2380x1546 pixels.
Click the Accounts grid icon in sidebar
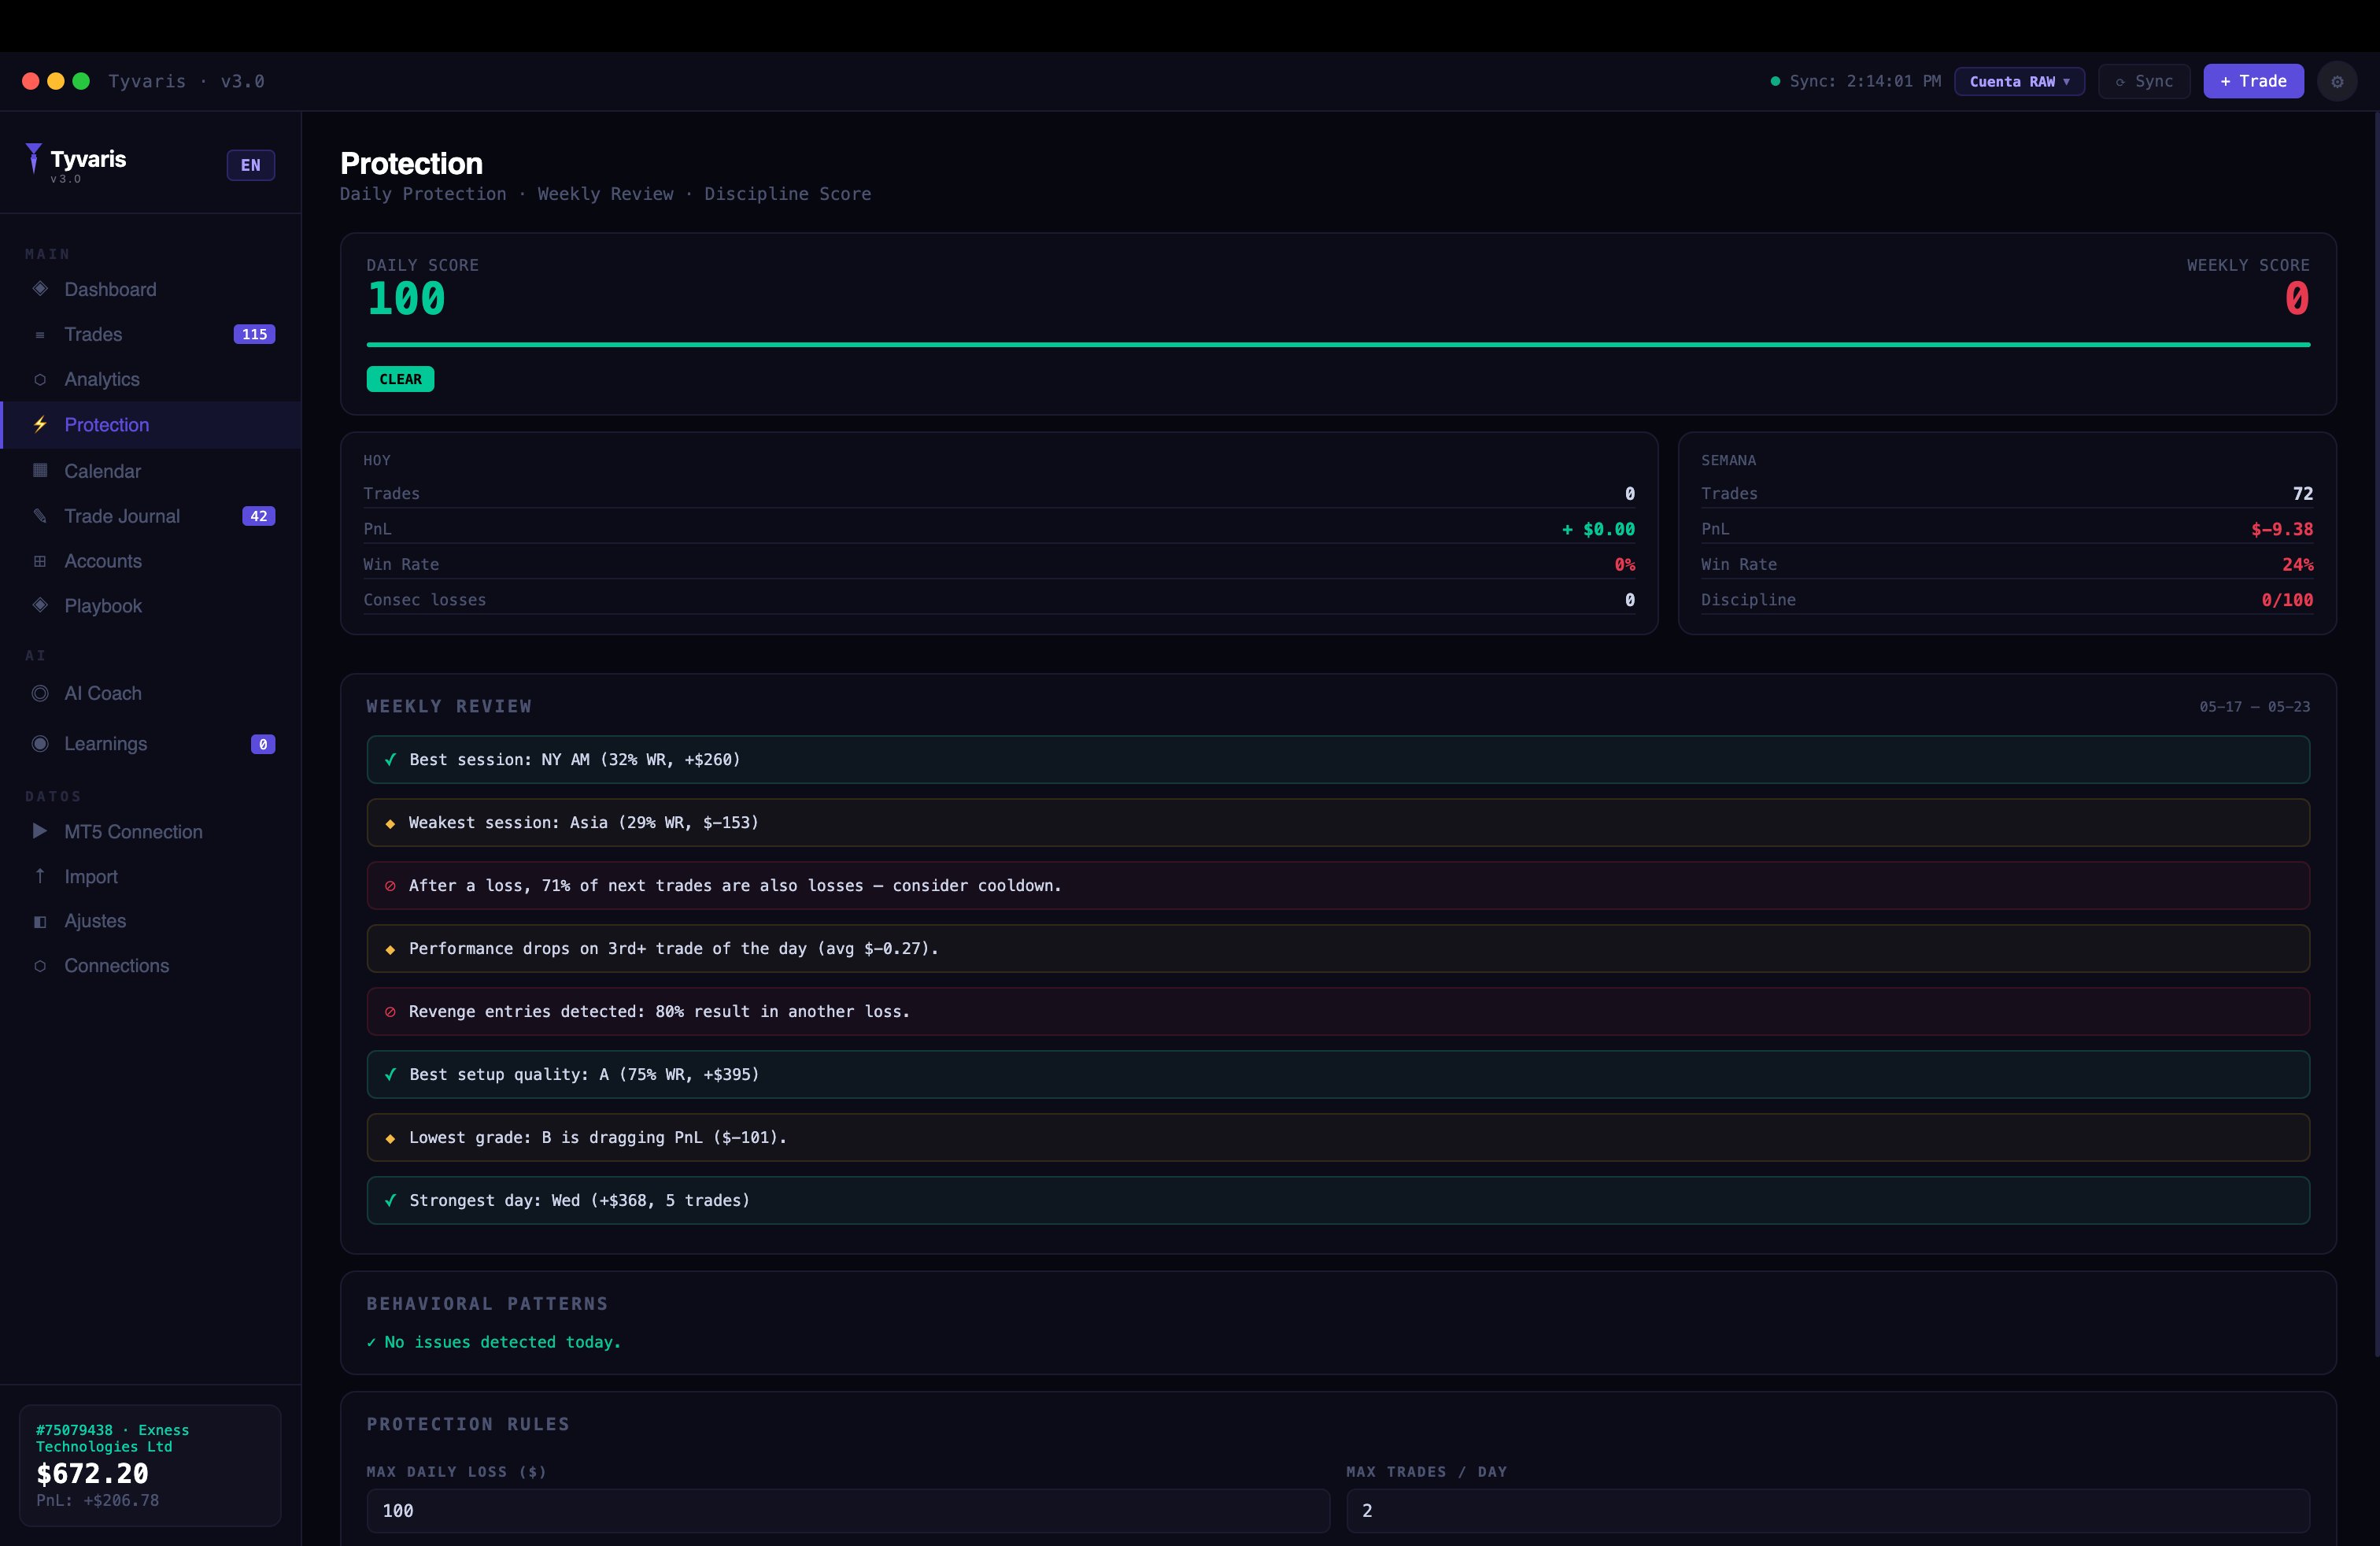pyautogui.click(x=40, y=561)
